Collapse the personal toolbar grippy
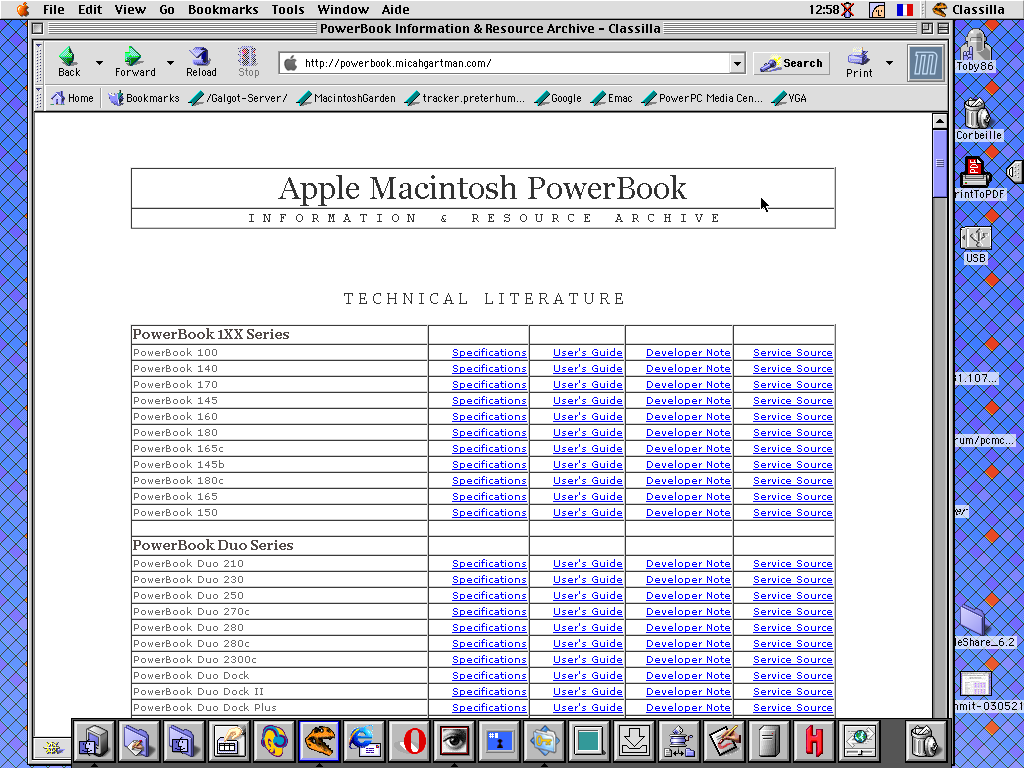This screenshot has width=1024, height=768. click(39, 98)
